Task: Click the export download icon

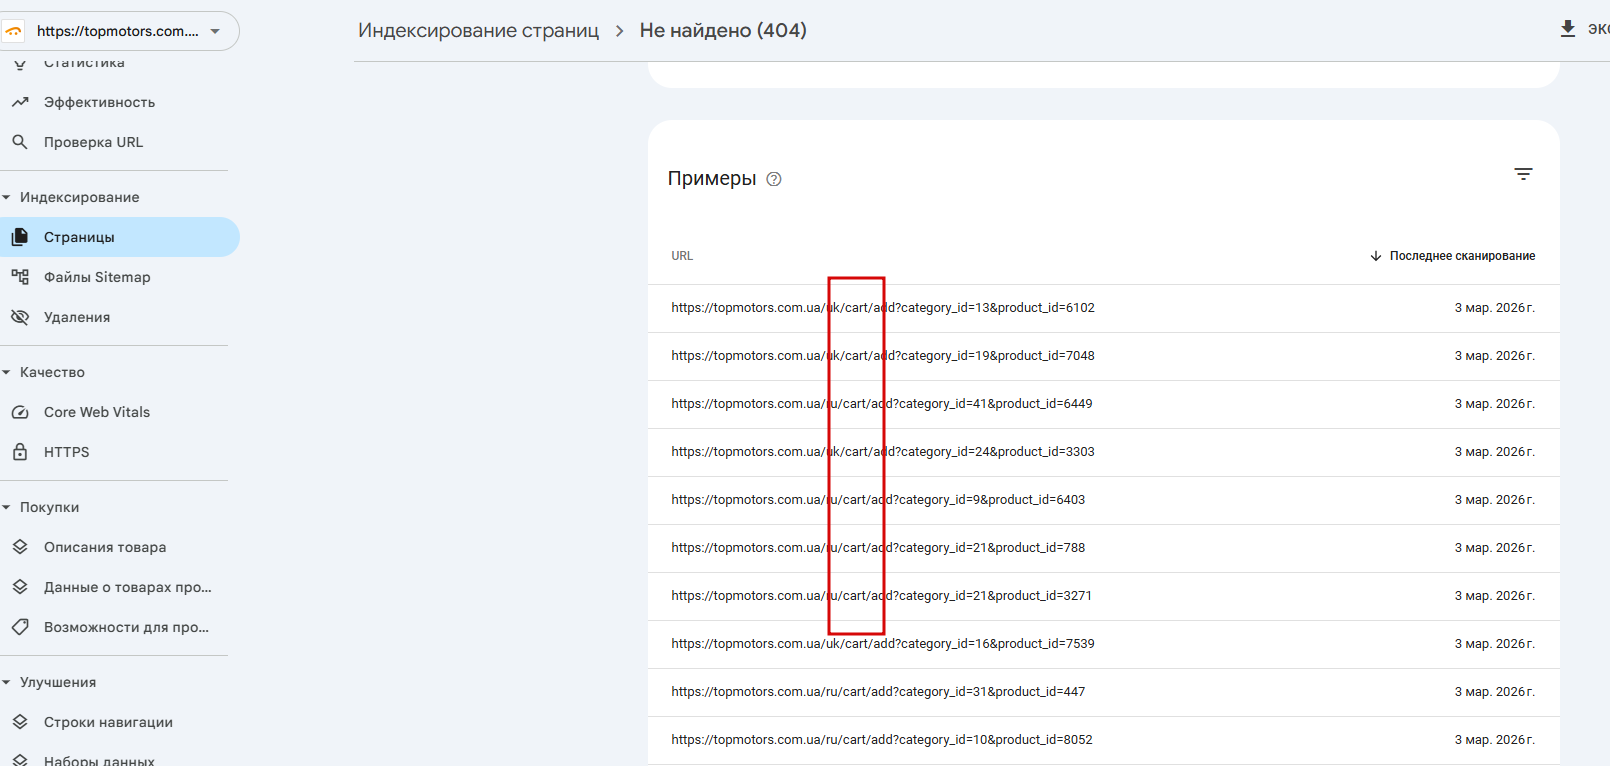Action: tap(1568, 29)
